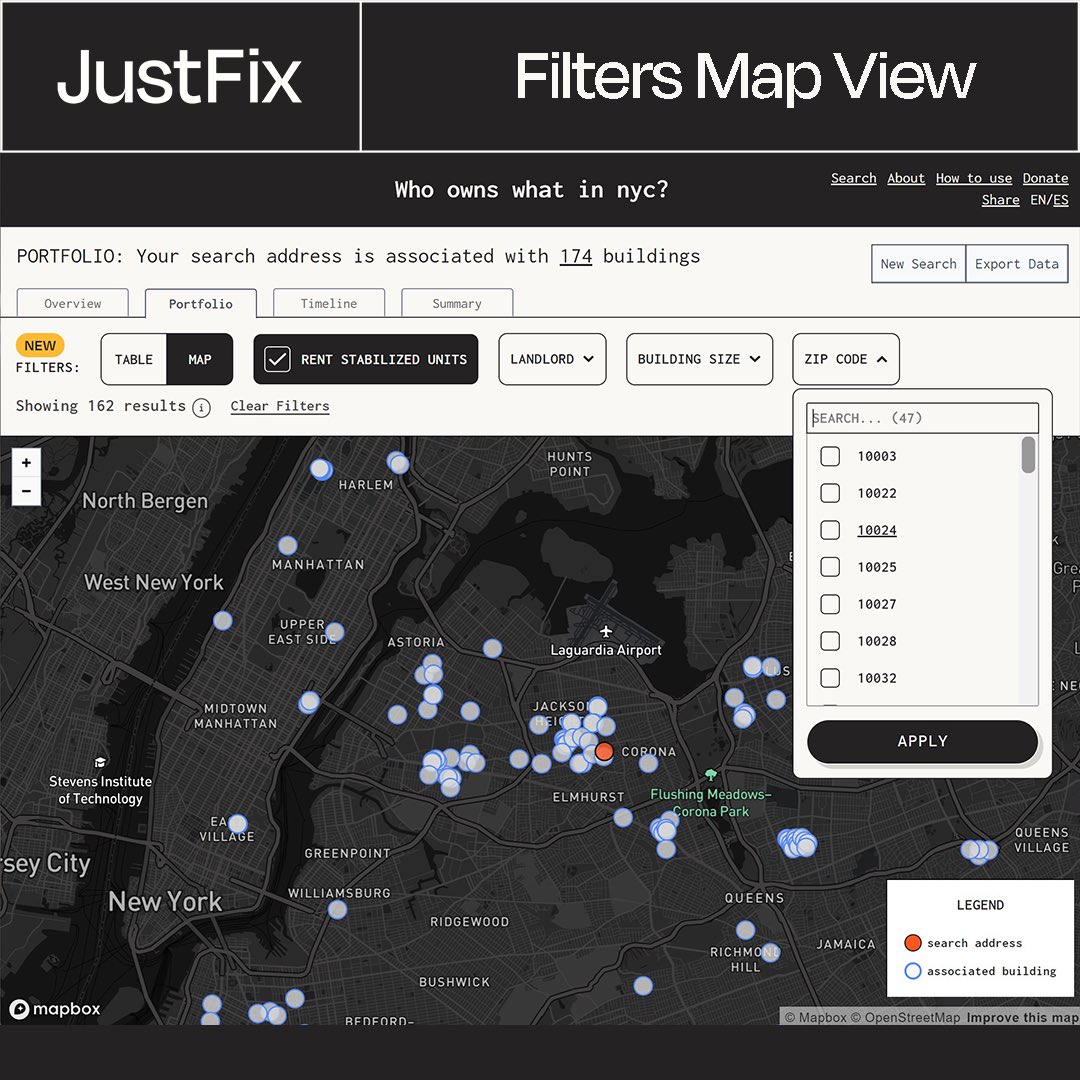
Task: Click a blue building marker near Harlem
Action: pos(321,470)
